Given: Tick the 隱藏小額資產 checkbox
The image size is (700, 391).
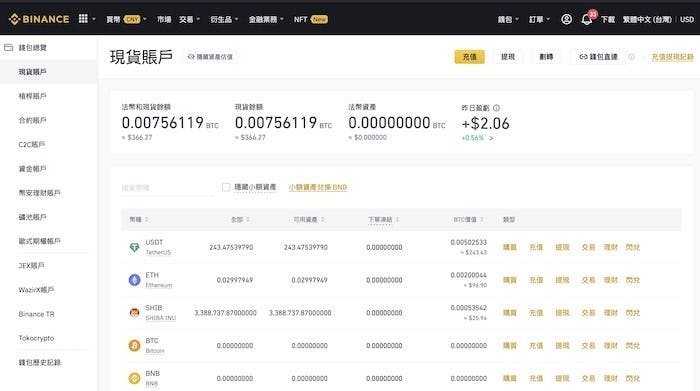Looking at the screenshot, I should (x=226, y=187).
